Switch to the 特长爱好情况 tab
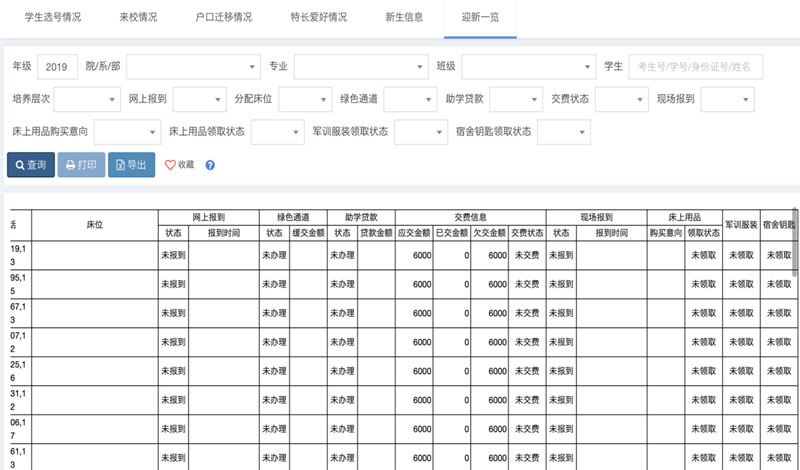The width and height of the screenshot is (800, 470). (319, 18)
